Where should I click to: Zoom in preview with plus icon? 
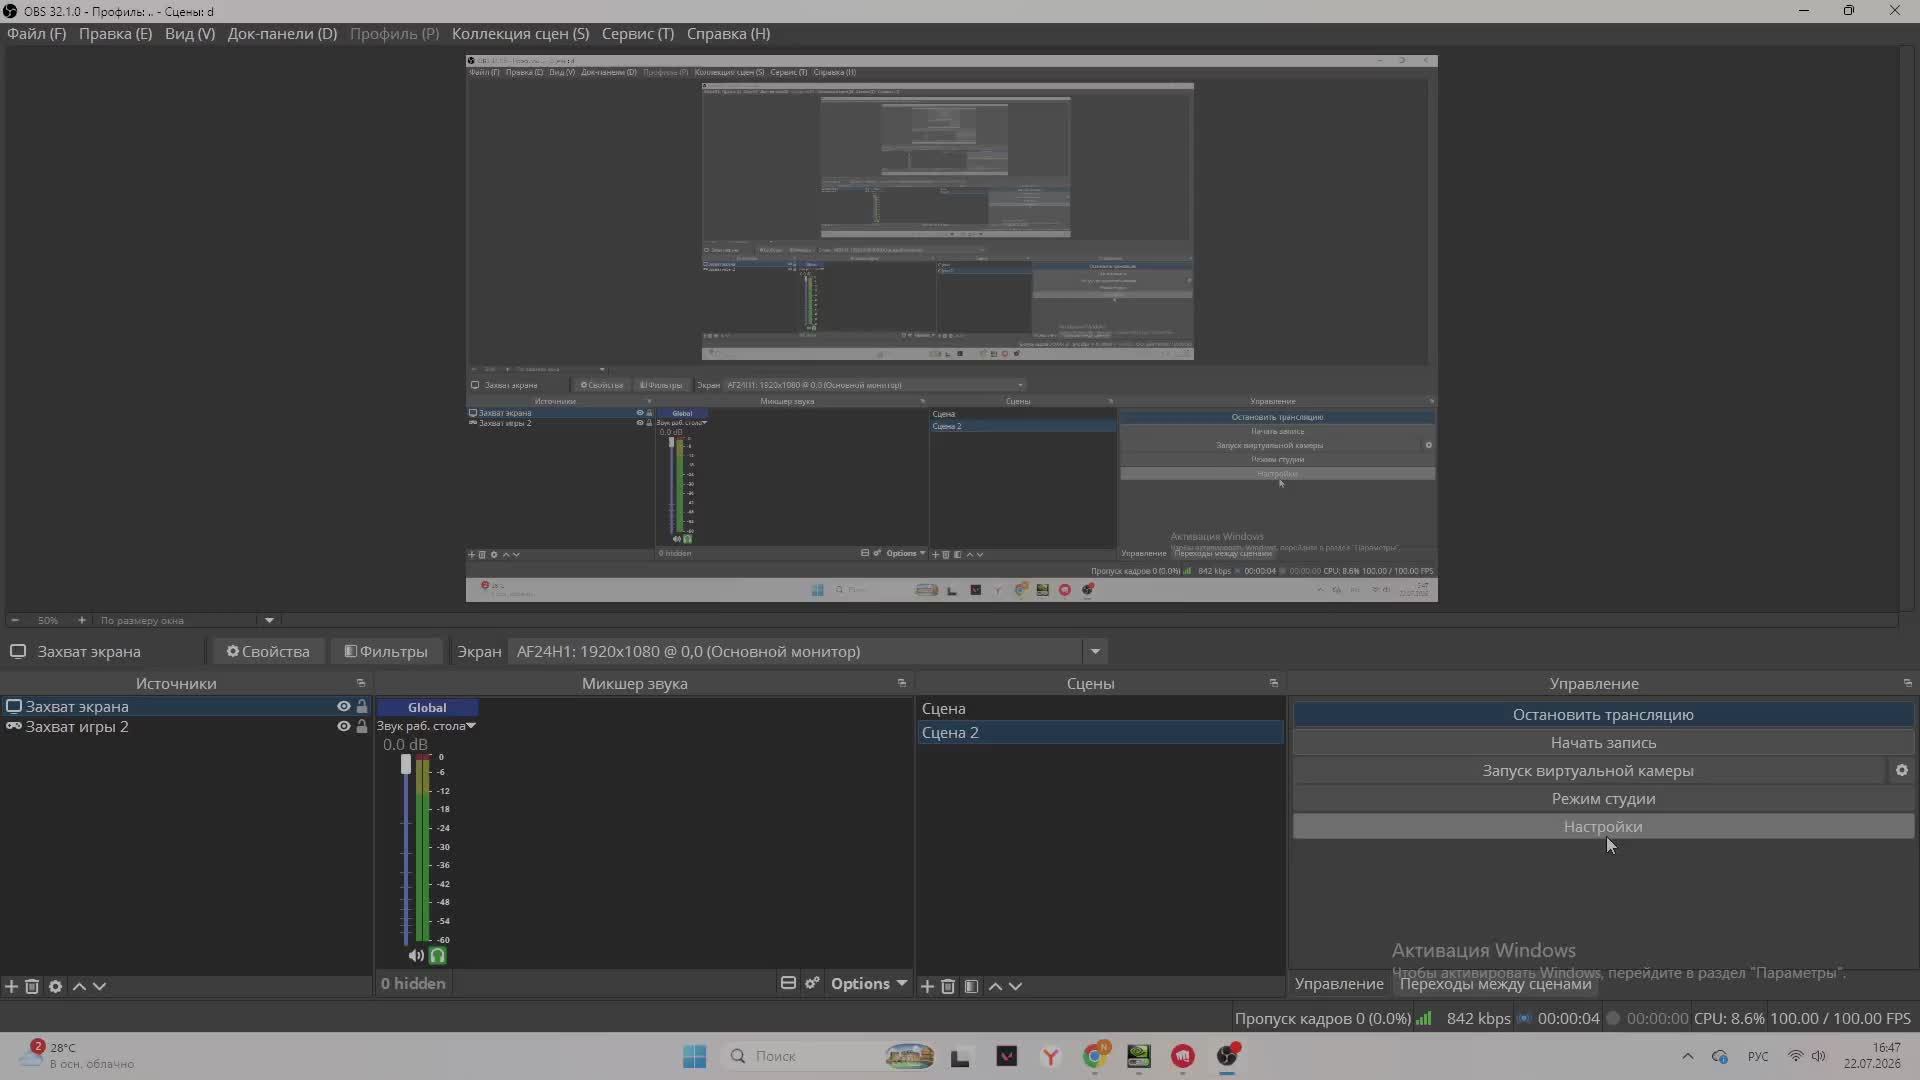coord(82,620)
